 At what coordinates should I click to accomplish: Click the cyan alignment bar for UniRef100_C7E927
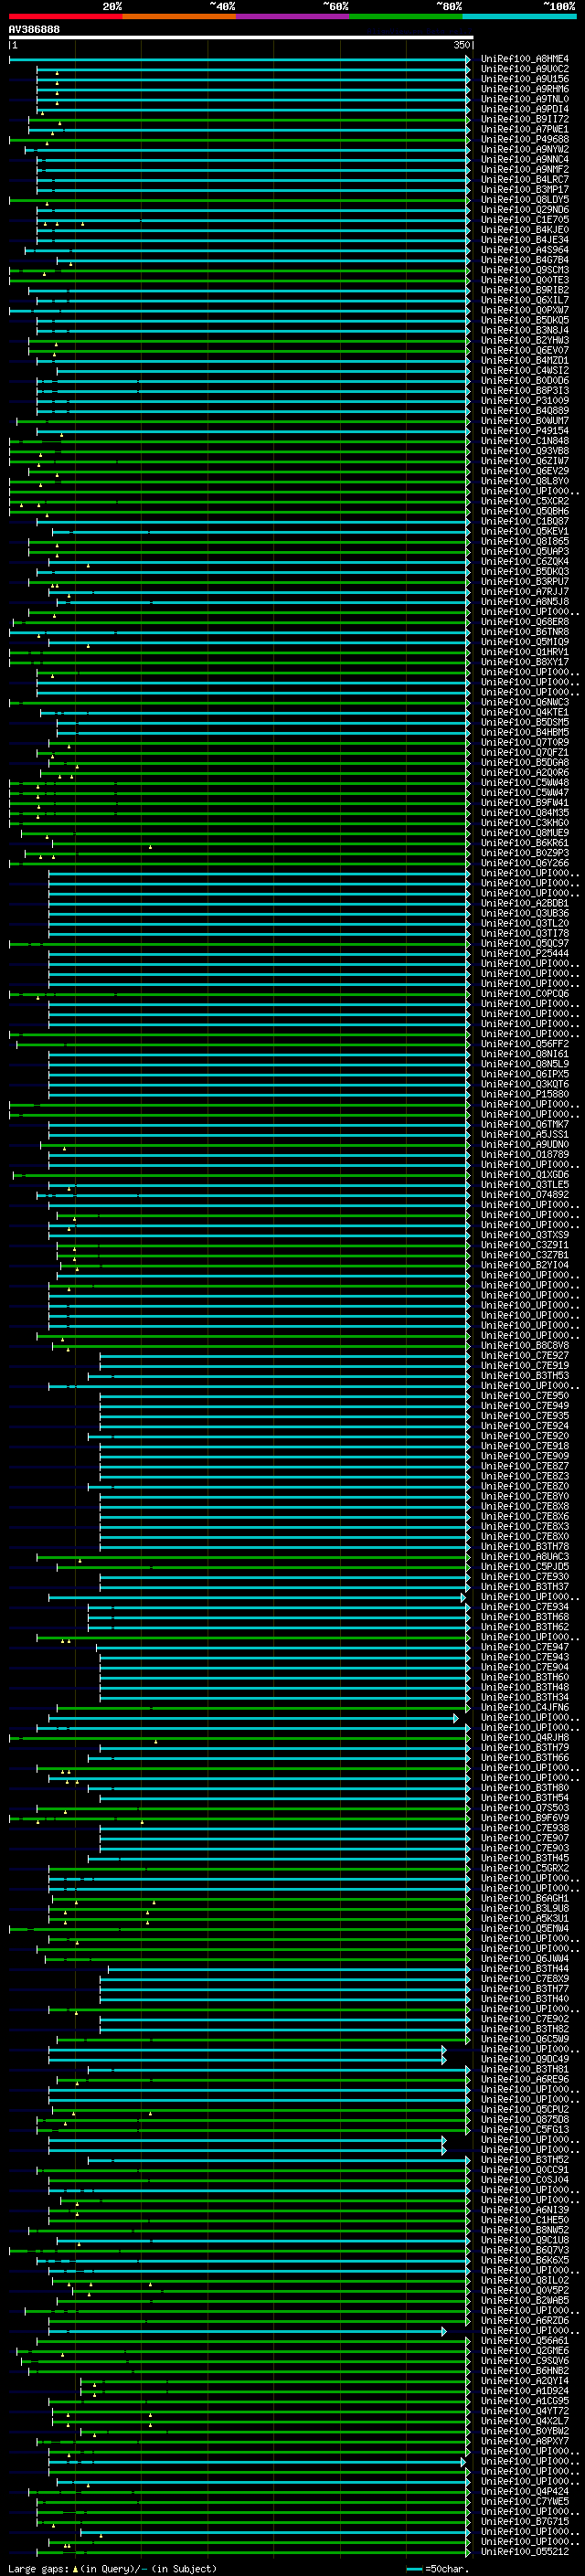pos(280,1355)
